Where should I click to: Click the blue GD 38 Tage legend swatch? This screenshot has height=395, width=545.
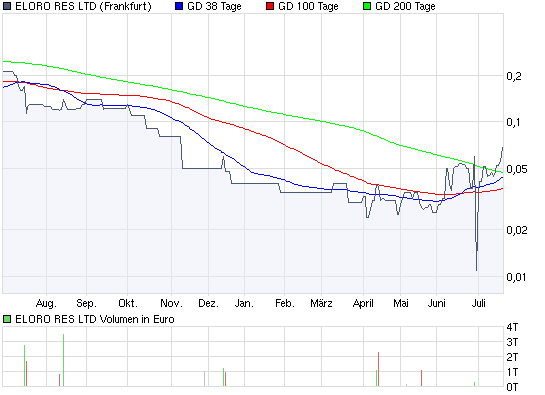tap(179, 6)
